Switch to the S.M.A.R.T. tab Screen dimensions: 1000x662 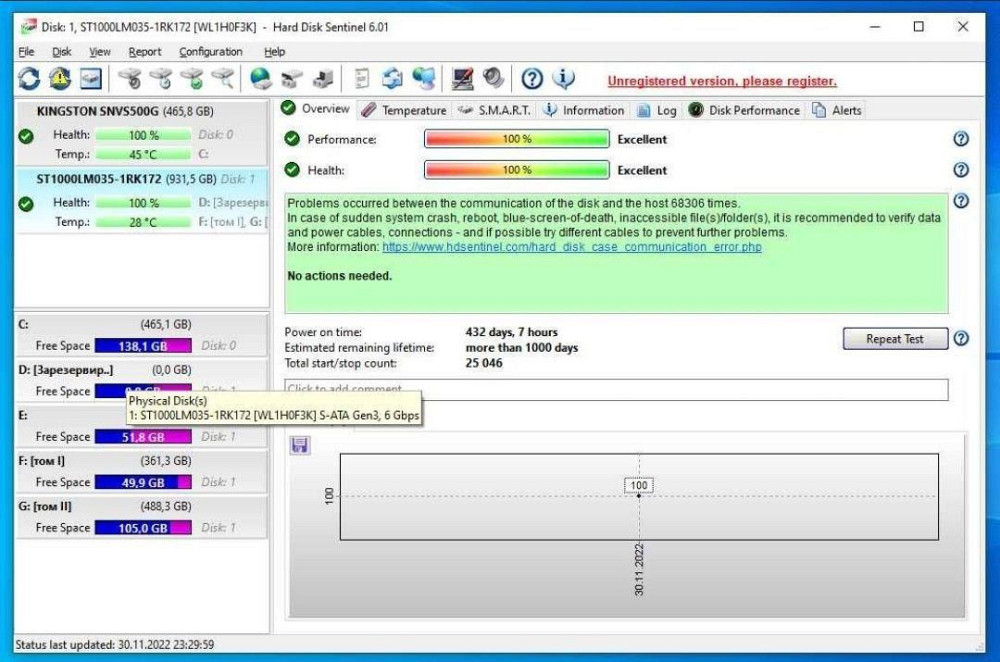(495, 110)
